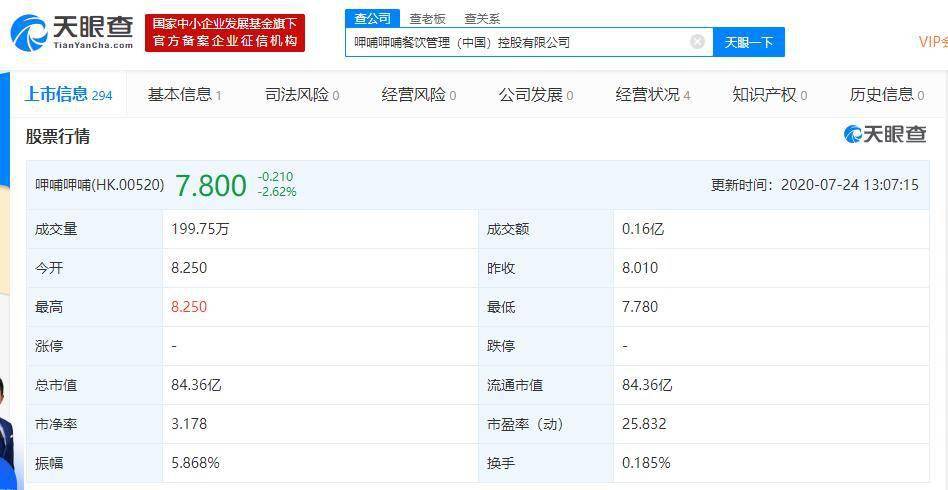Click the 跌停 label
948x490 pixels.
[501, 346]
